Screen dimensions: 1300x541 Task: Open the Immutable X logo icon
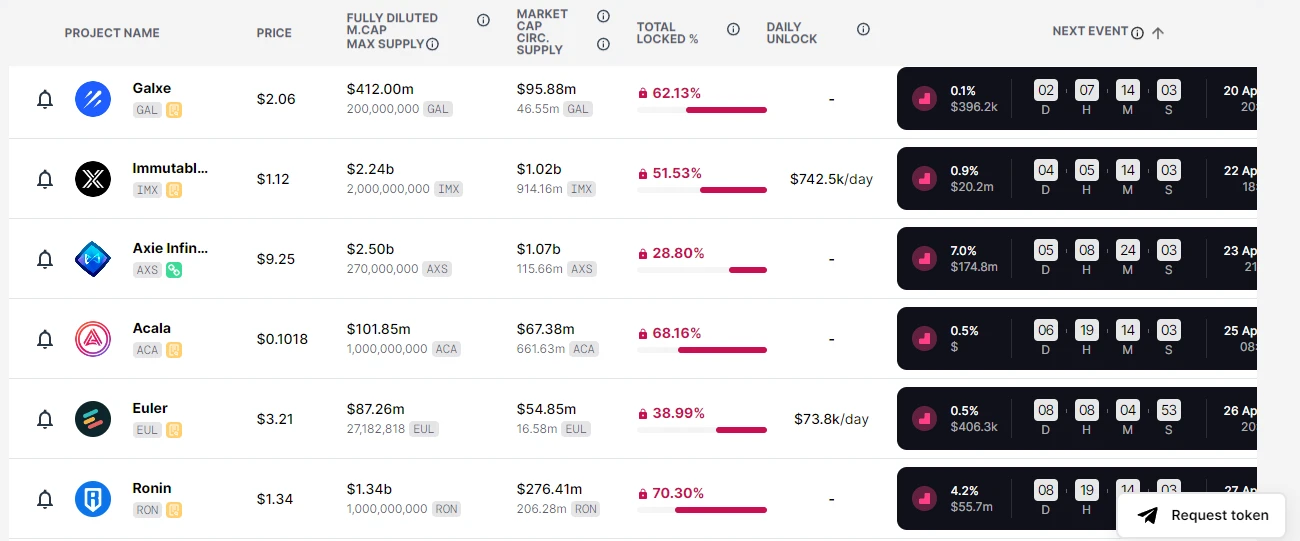[x=93, y=179]
